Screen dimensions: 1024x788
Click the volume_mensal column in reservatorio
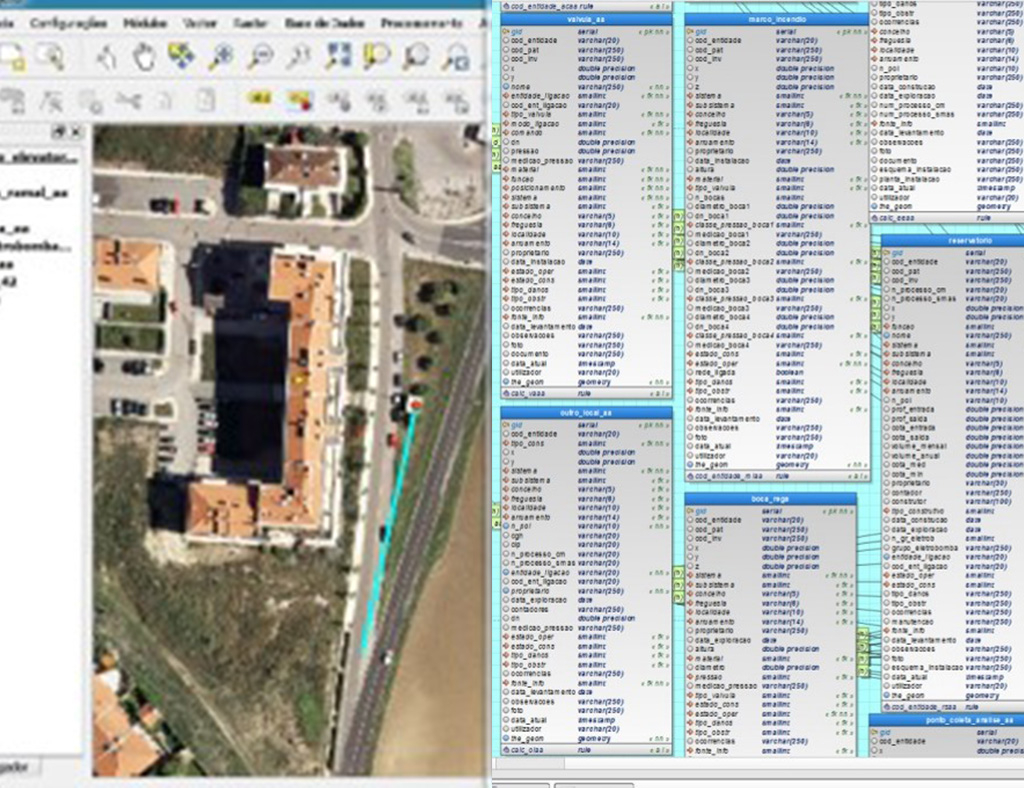coord(953,447)
